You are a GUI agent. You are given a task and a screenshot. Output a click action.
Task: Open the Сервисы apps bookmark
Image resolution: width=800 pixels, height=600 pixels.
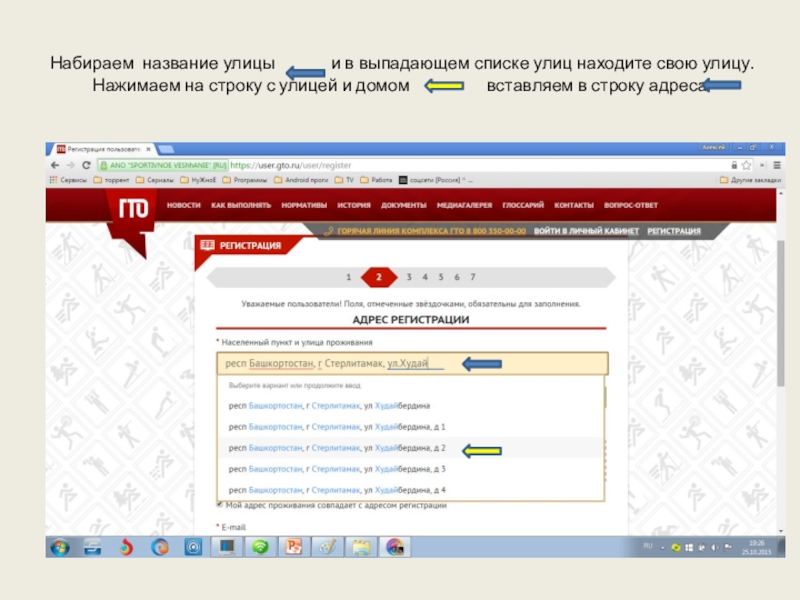pyautogui.click(x=68, y=180)
